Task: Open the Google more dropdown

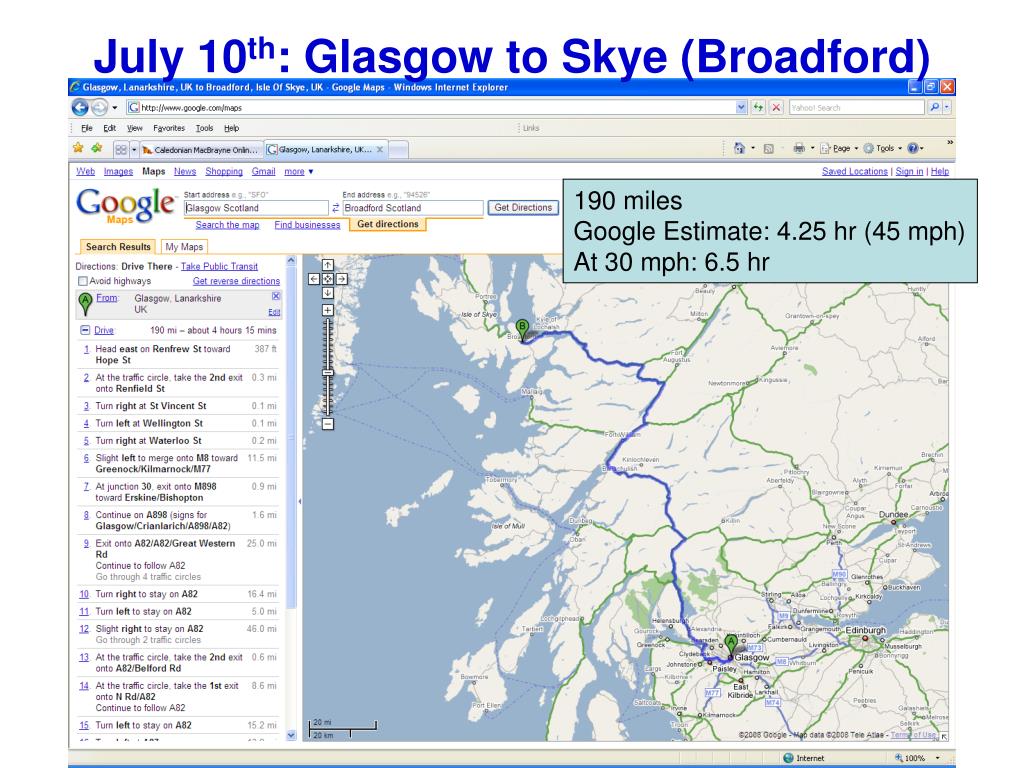Action: click(x=298, y=171)
